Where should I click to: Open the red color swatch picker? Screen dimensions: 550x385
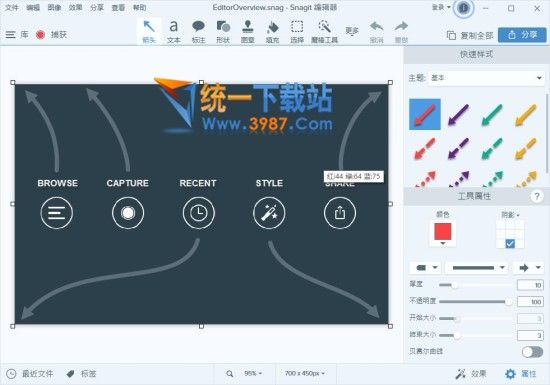[x=443, y=233]
